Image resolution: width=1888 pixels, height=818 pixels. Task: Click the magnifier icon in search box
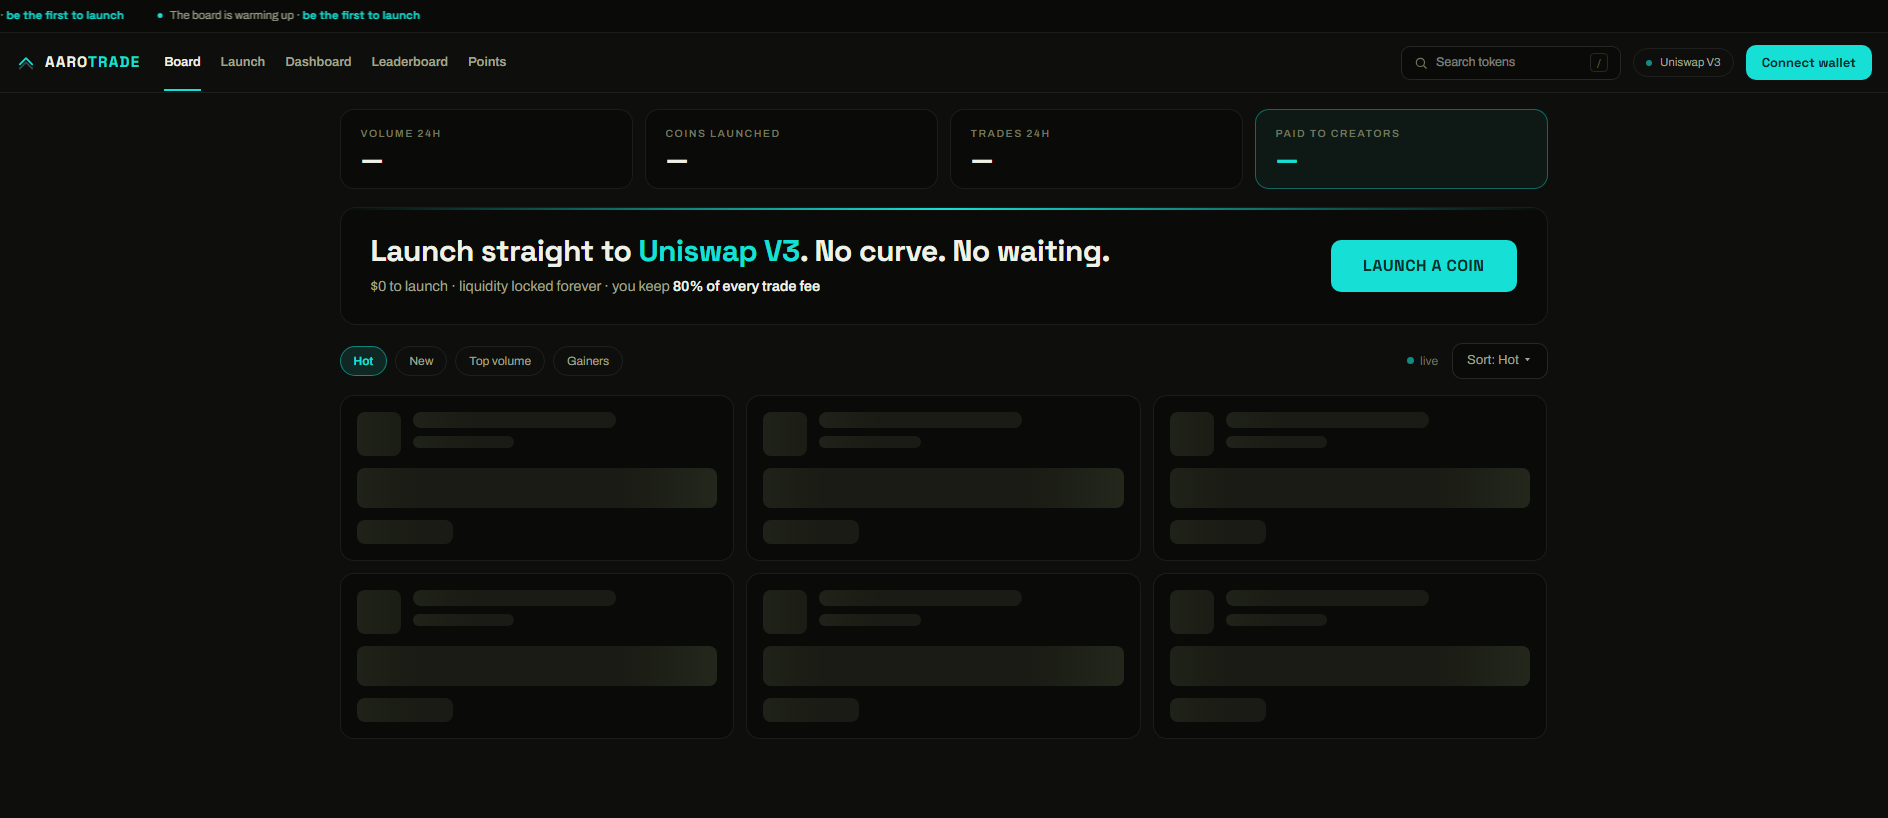click(1421, 63)
